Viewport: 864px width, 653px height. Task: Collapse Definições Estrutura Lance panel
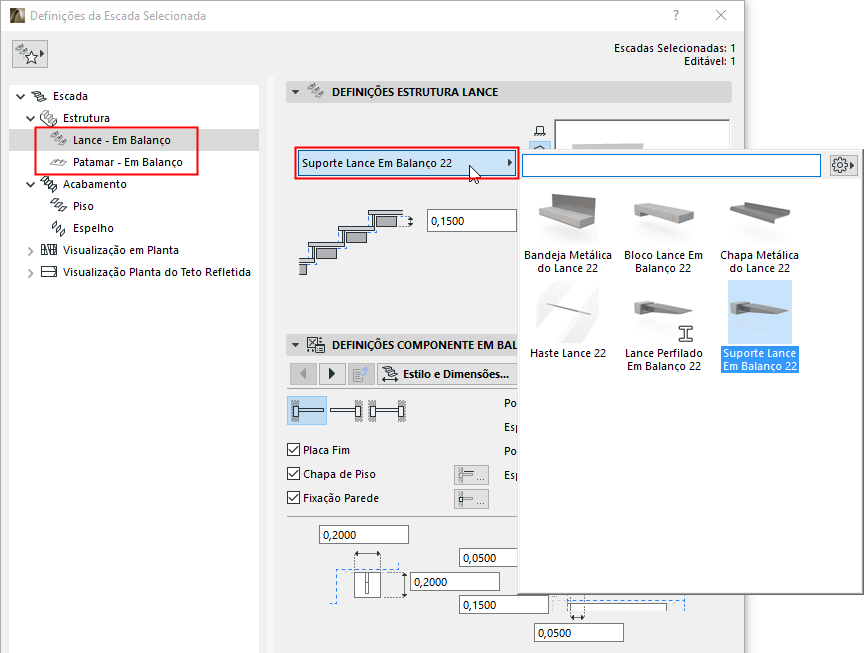295,92
